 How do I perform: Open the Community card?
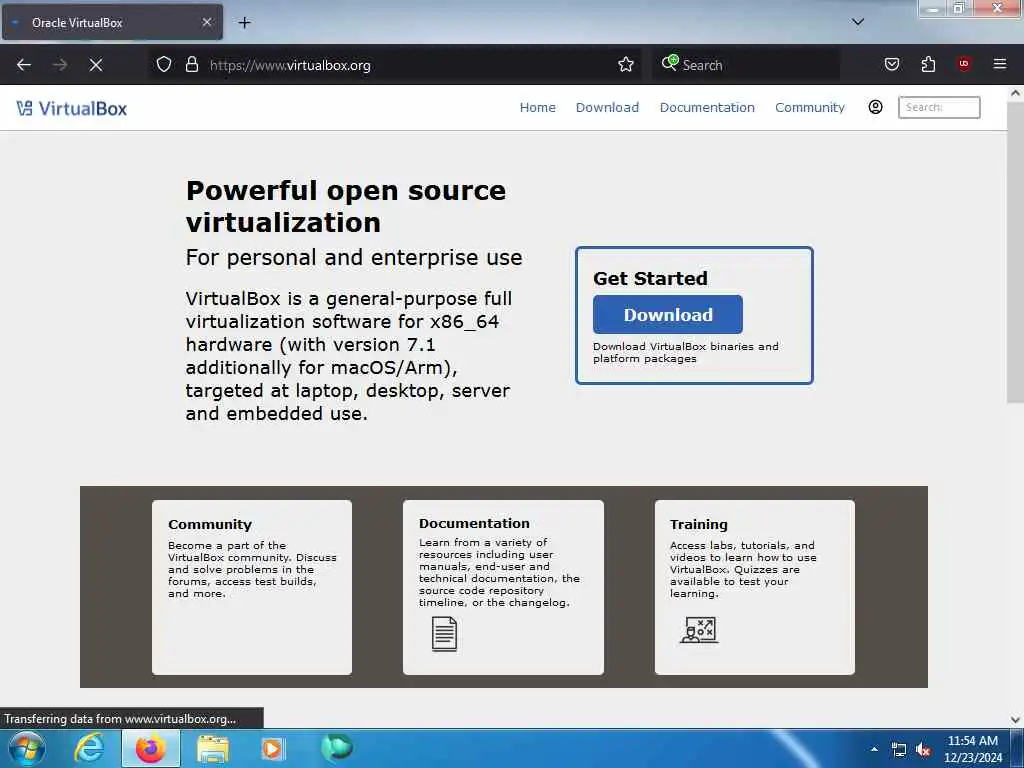coord(252,587)
